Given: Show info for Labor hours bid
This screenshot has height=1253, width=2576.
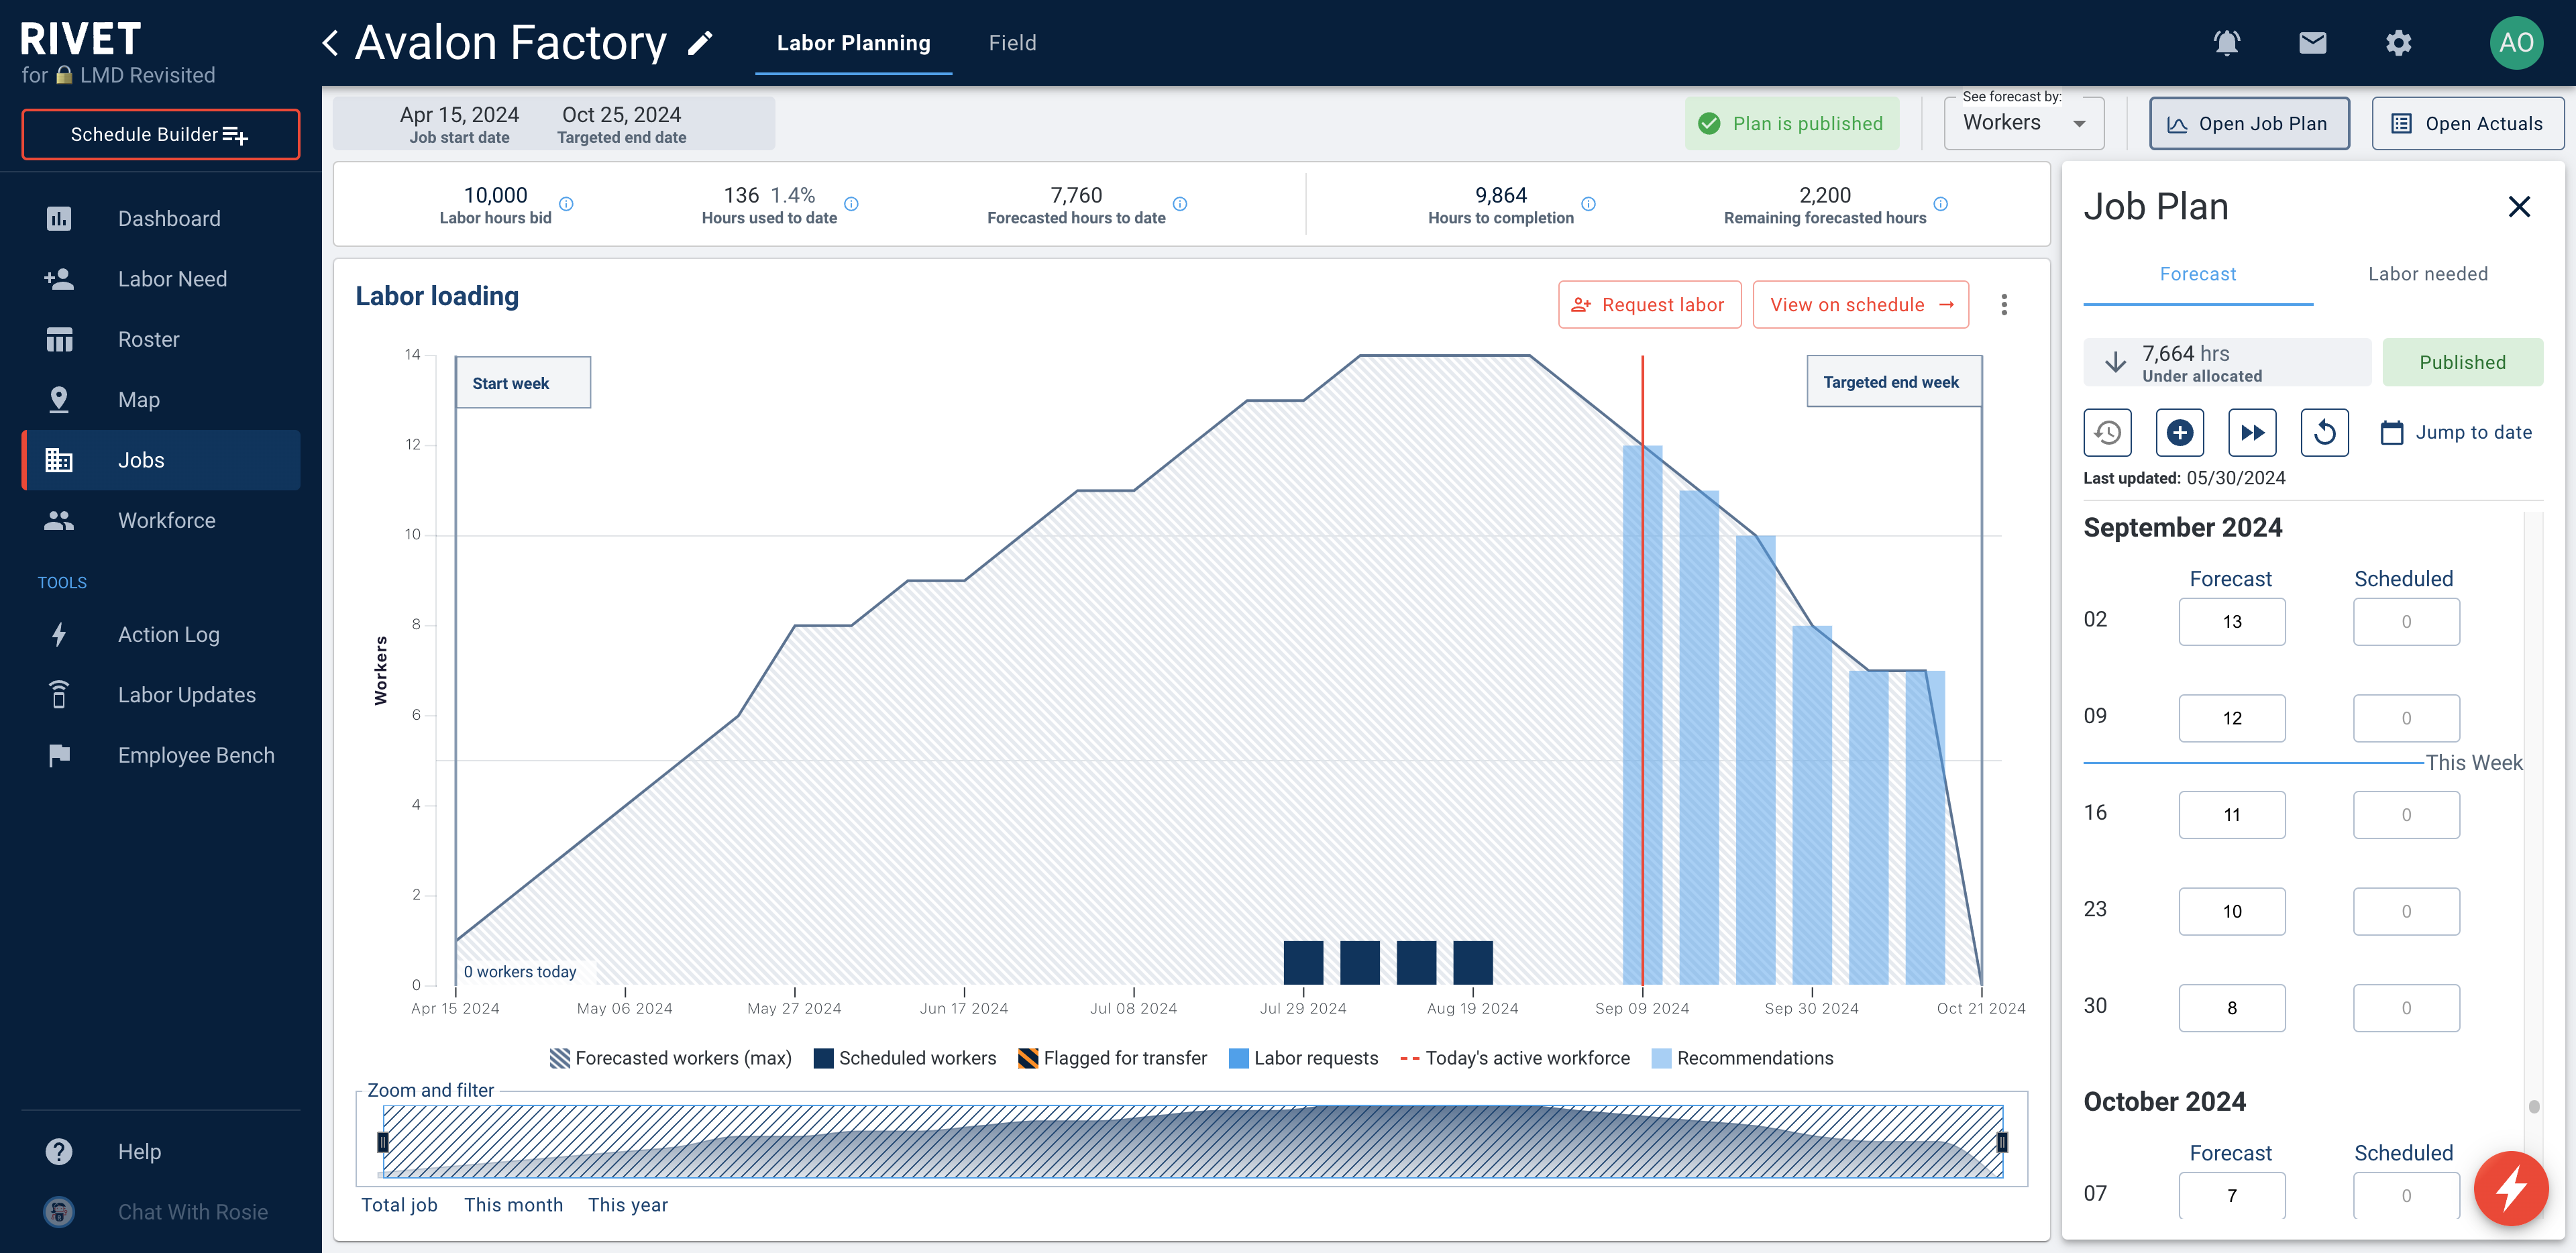Looking at the screenshot, I should click(x=566, y=204).
